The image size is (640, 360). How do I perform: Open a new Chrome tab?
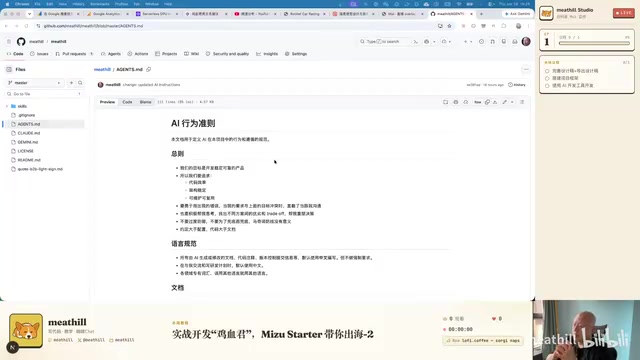click(x=481, y=13)
